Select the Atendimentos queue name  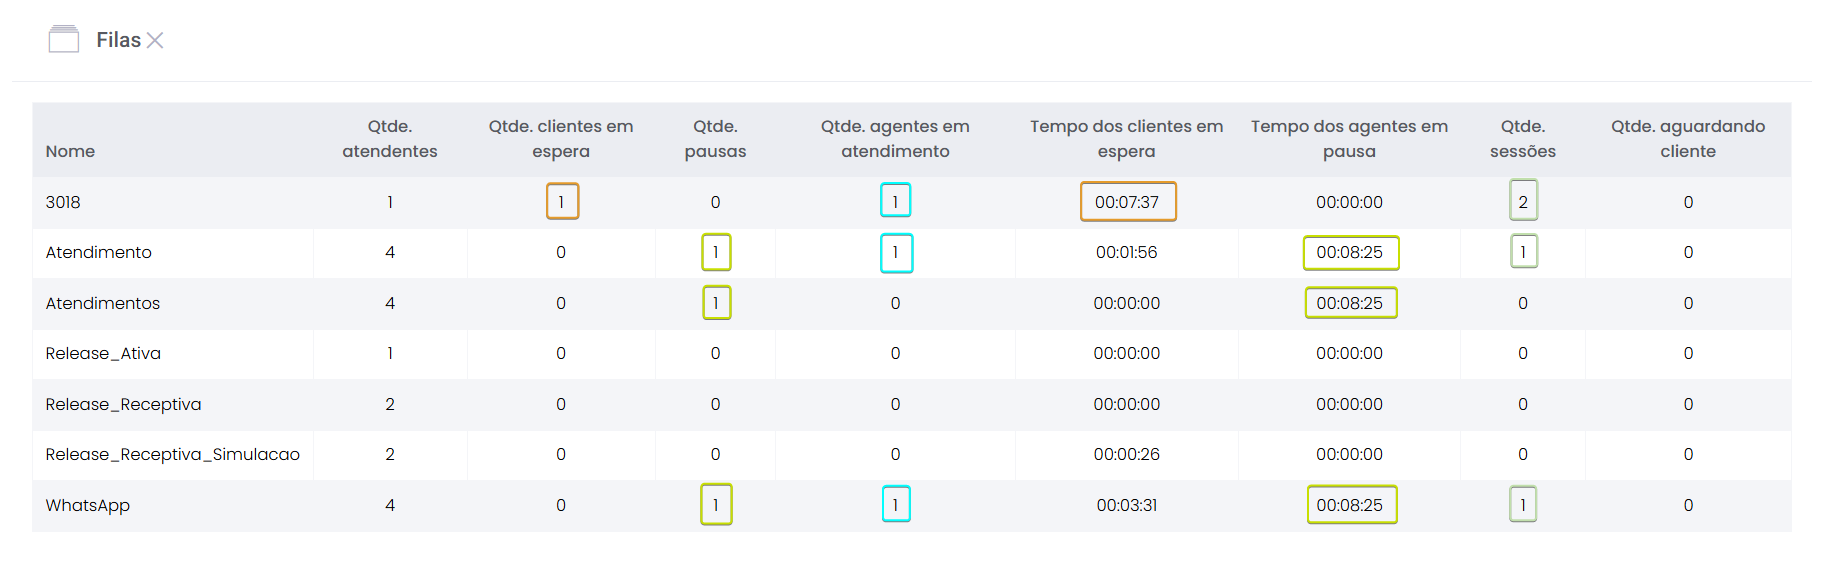pyautogui.click(x=102, y=303)
